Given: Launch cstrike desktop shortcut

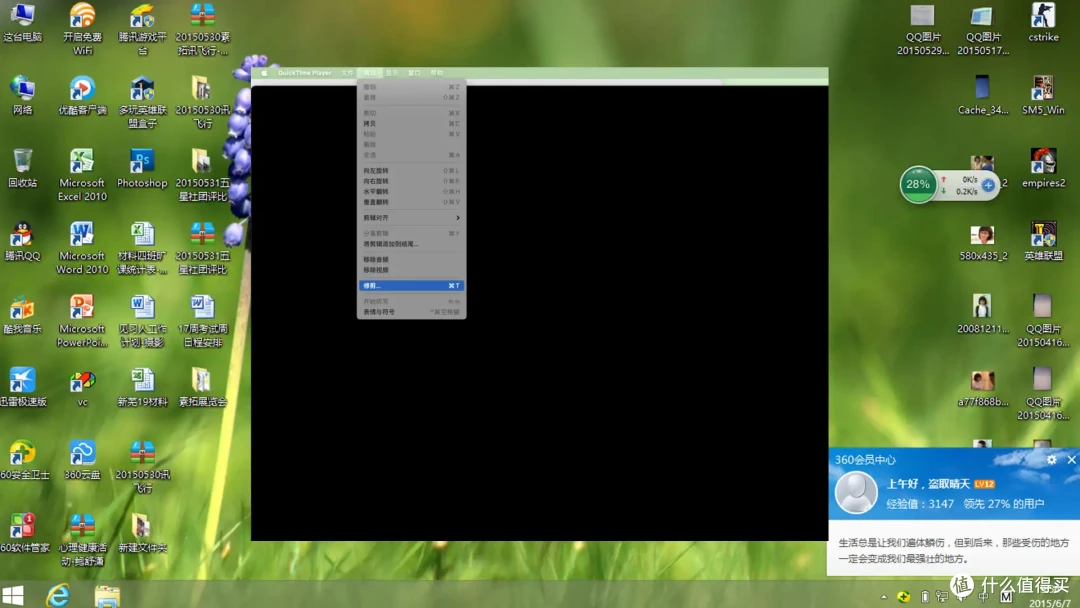Looking at the screenshot, I should pyautogui.click(x=1043, y=23).
